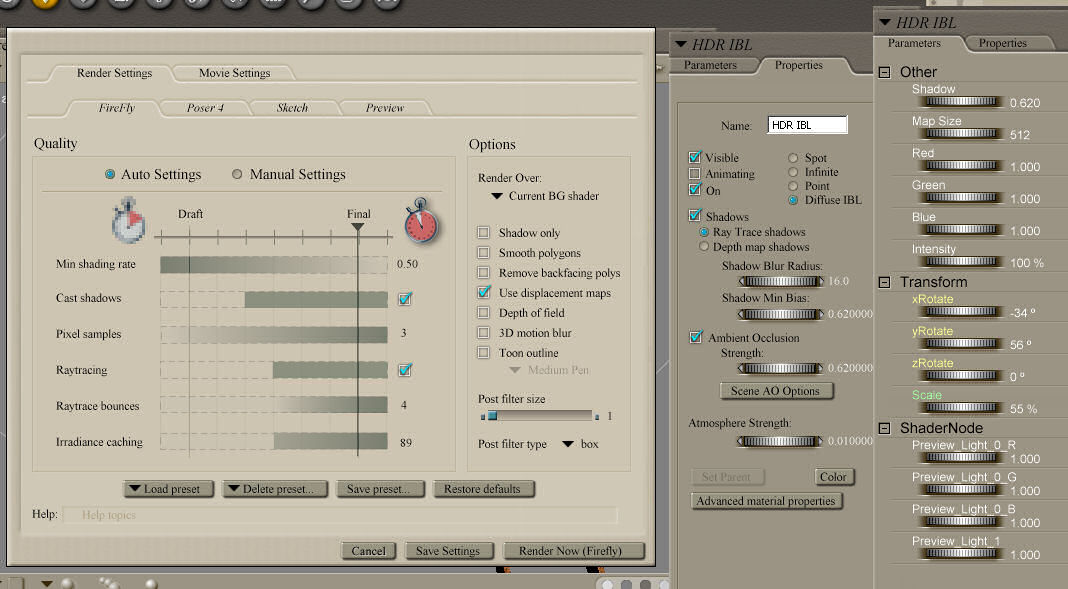1068x589 pixels.
Task: Select the Poser 4 renderer tab
Action: point(205,108)
